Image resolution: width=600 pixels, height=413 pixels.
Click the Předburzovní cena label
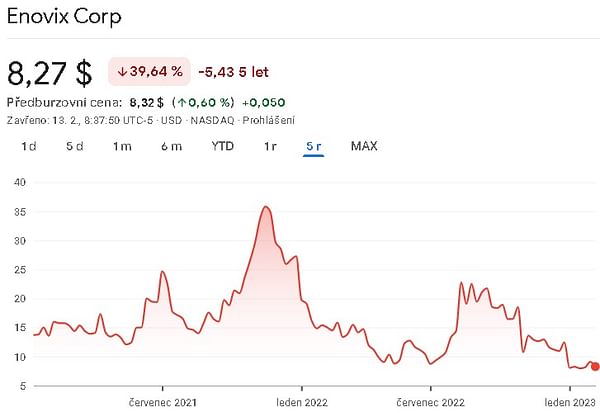pyautogui.click(x=64, y=103)
